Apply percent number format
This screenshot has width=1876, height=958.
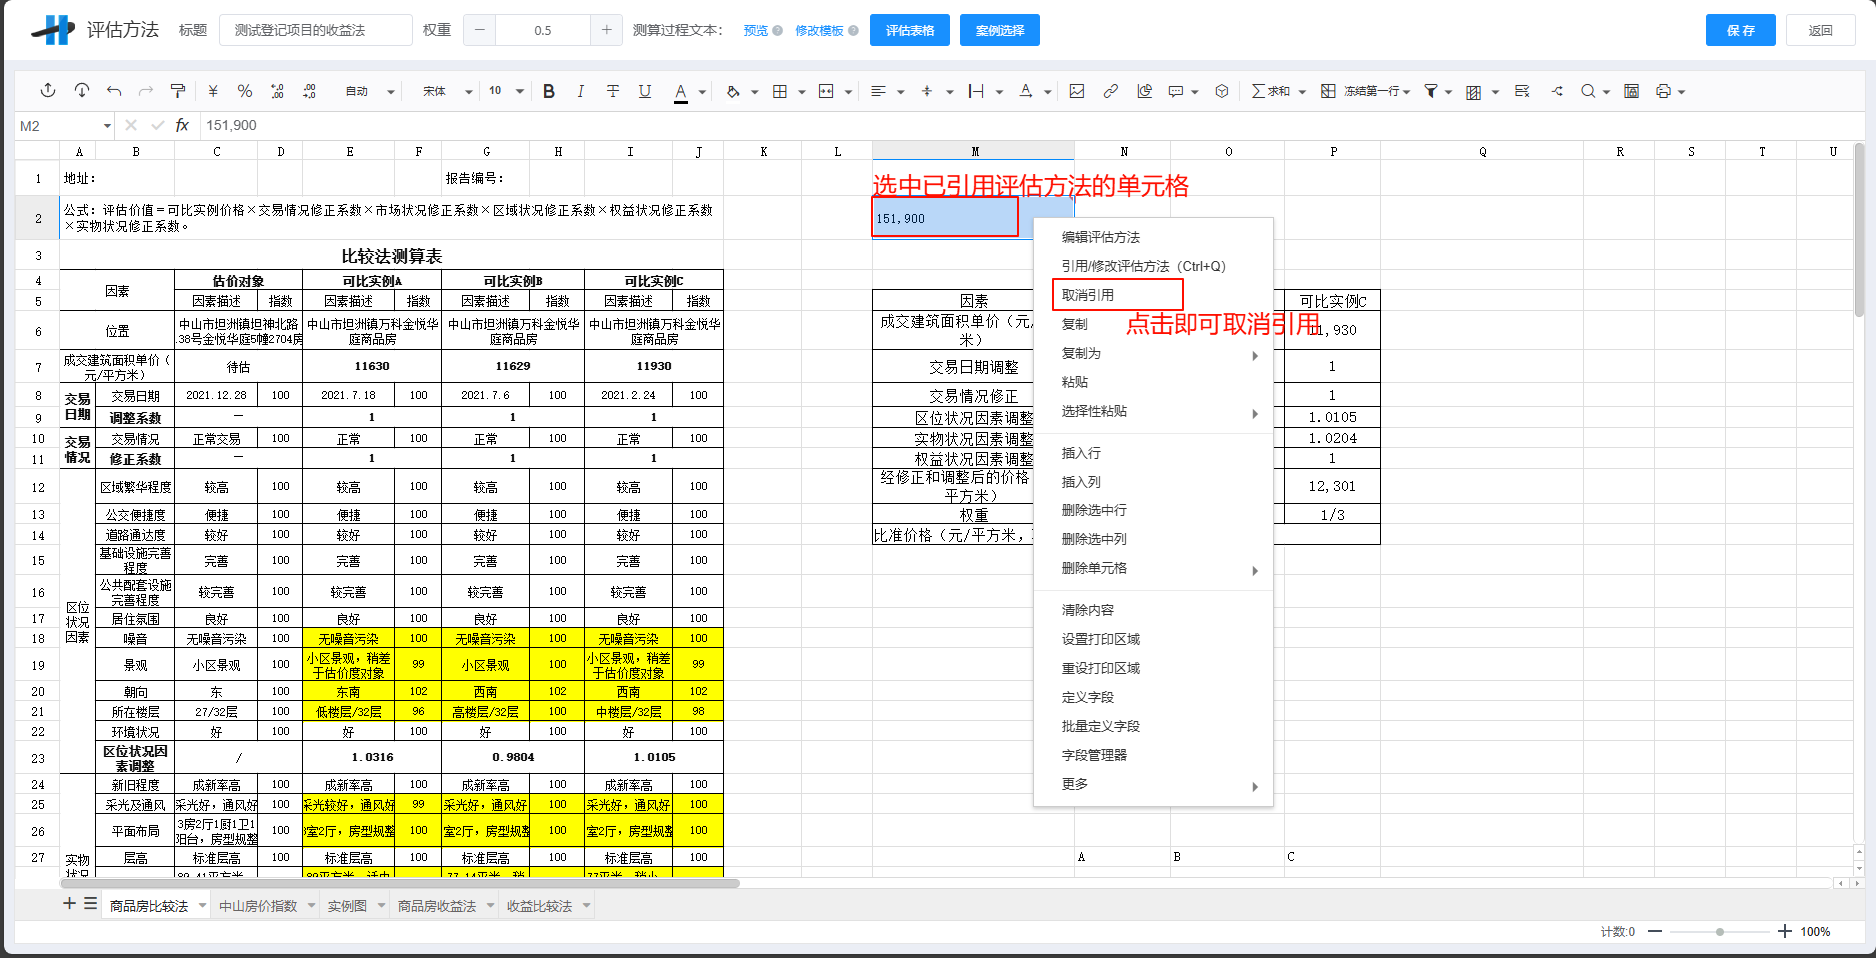[245, 91]
